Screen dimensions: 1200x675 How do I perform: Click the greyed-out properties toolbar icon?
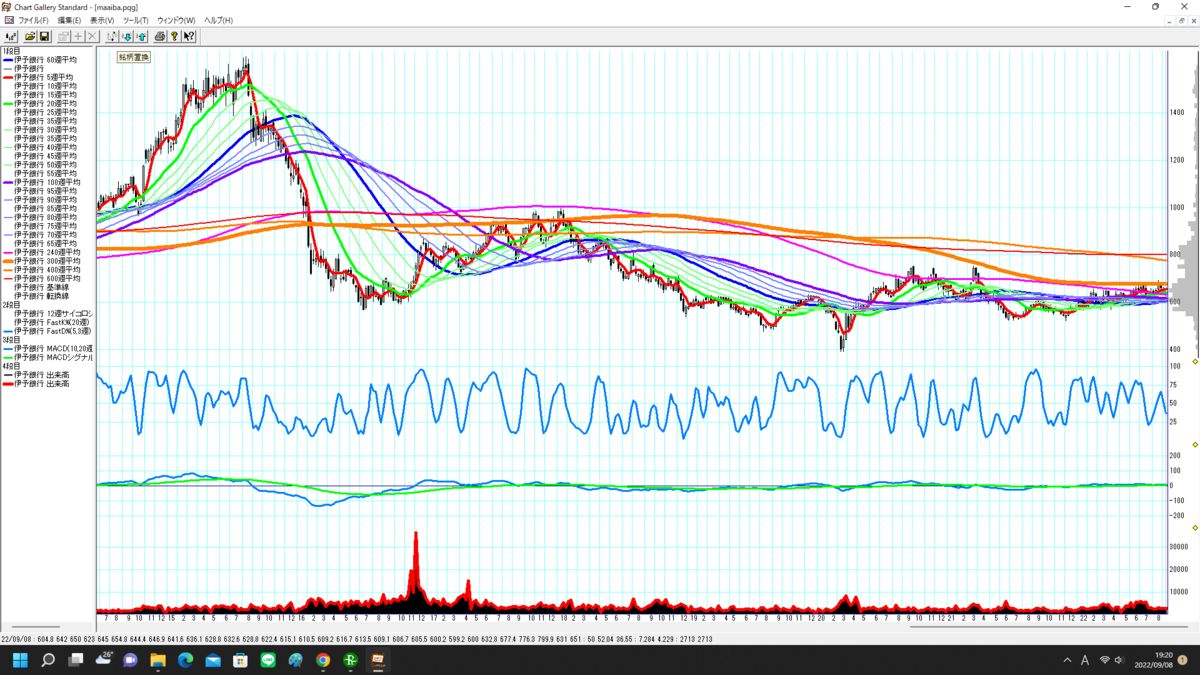pos(63,37)
